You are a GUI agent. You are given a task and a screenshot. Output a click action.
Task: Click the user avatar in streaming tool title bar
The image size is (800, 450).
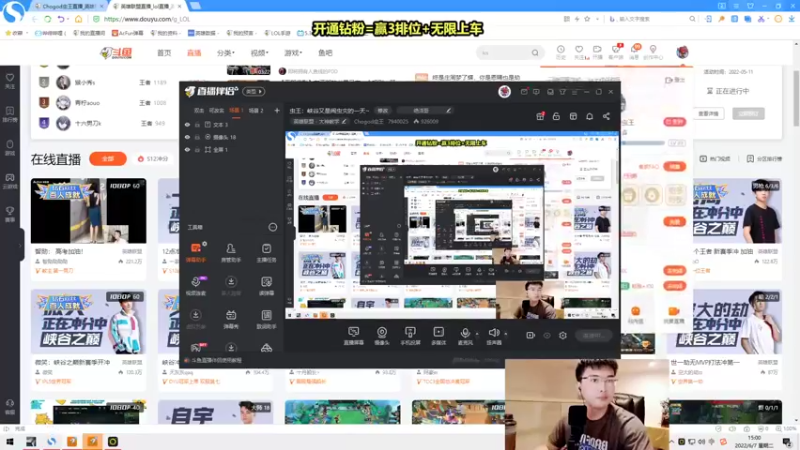pos(504,92)
